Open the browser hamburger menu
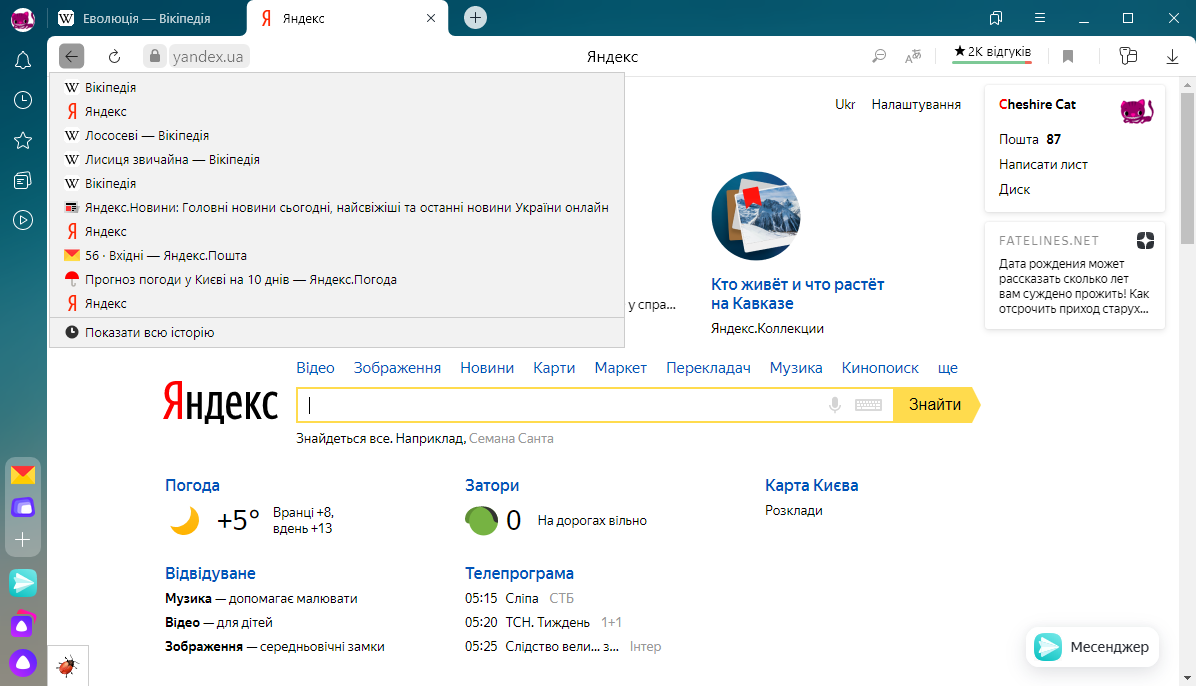Viewport: 1196px width, 686px height. pyautogui.click(x=1040, y=18)
